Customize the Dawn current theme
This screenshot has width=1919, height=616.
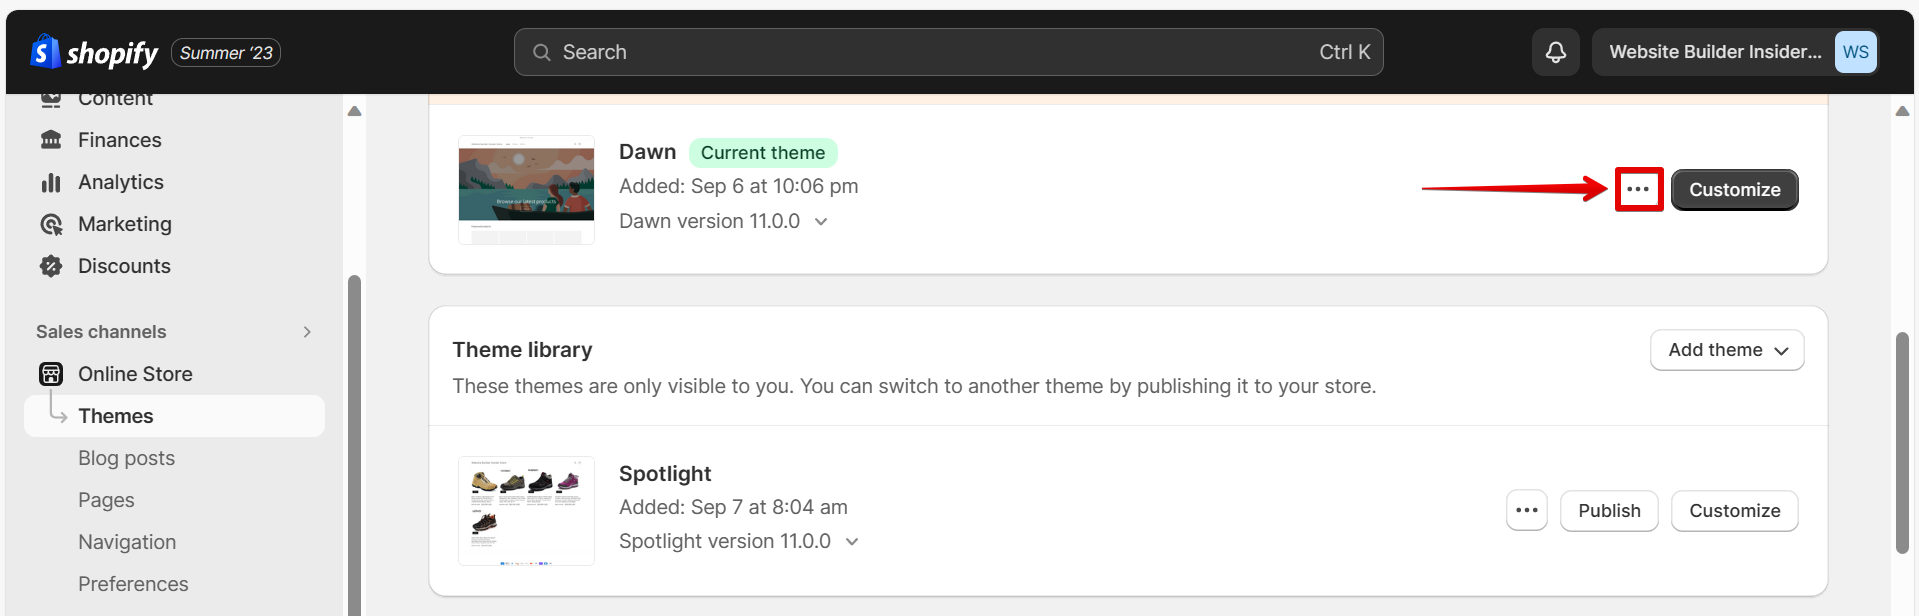pos(1734,189)
